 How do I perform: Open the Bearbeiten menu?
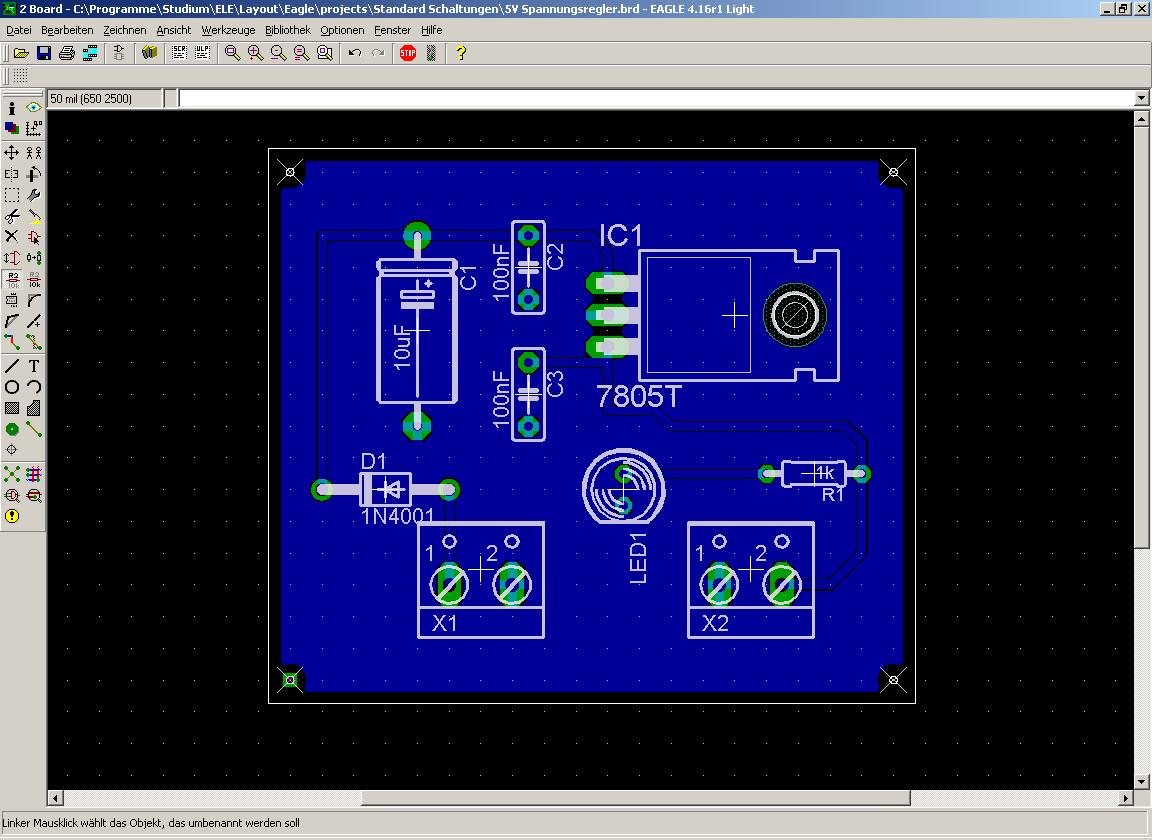pos(67,30)
